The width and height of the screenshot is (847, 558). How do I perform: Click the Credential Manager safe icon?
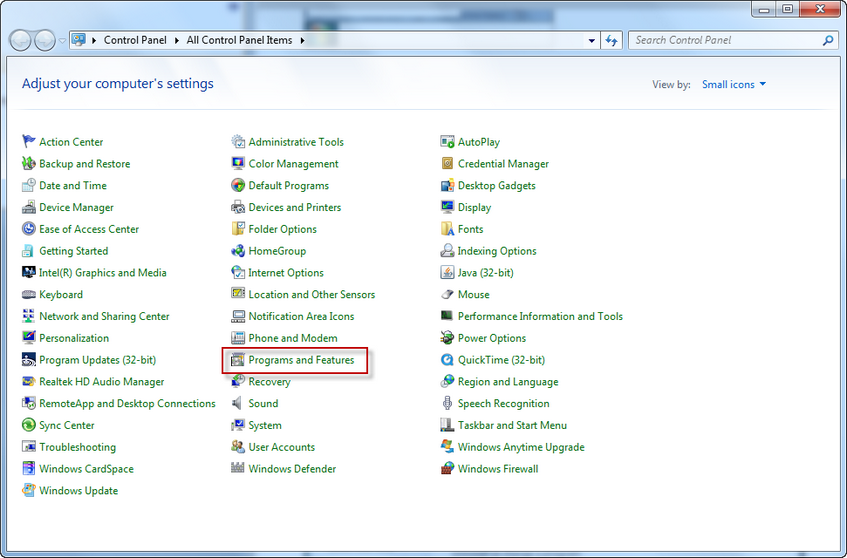[447, 163]
